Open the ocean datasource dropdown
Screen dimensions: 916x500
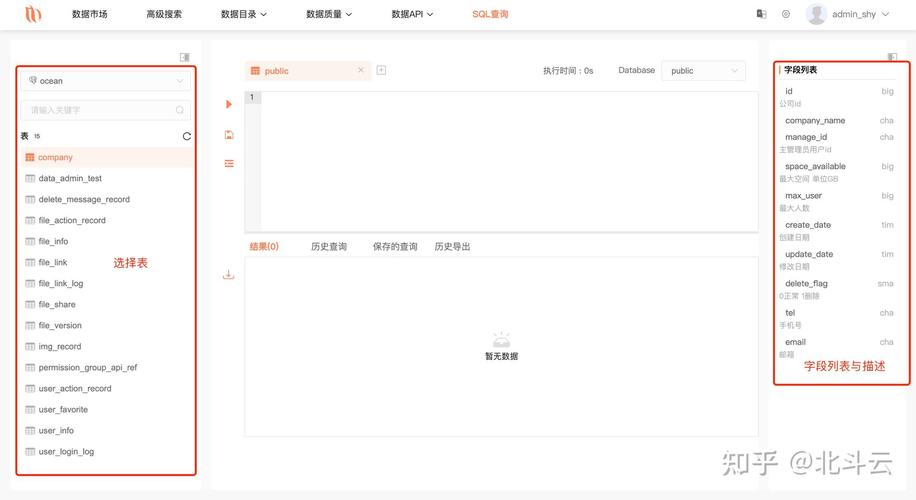pyautogui.click(x=106, y=81)
